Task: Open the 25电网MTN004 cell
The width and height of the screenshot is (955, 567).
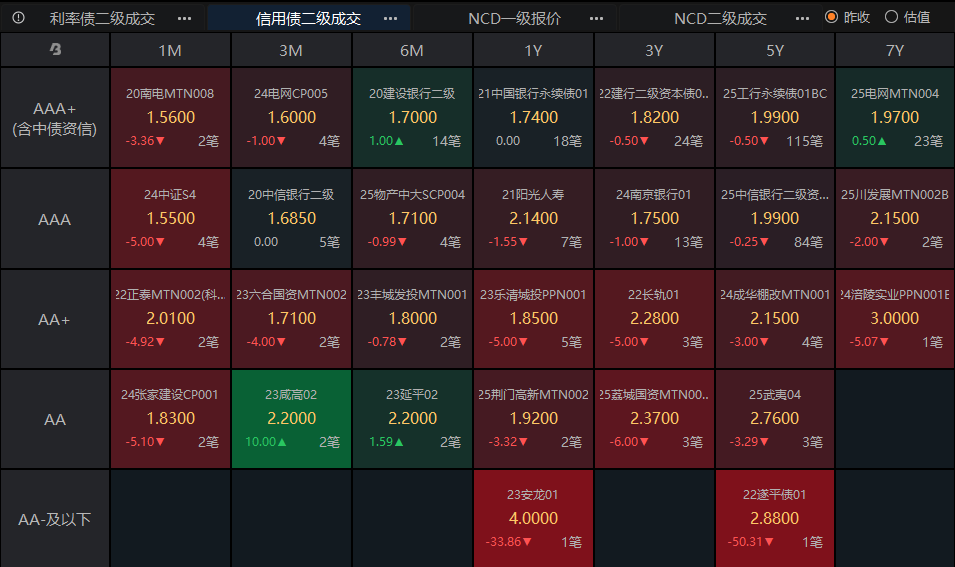Action: pos(895,118)
